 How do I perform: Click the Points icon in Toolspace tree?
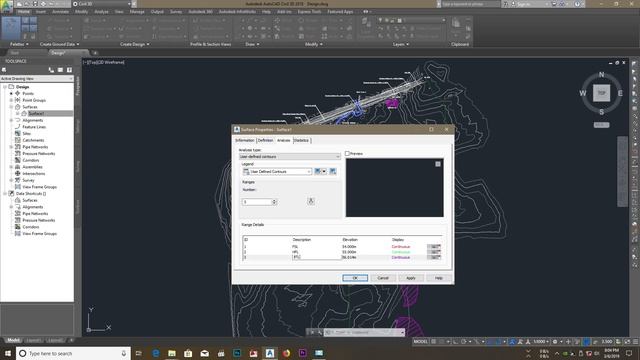18,93
